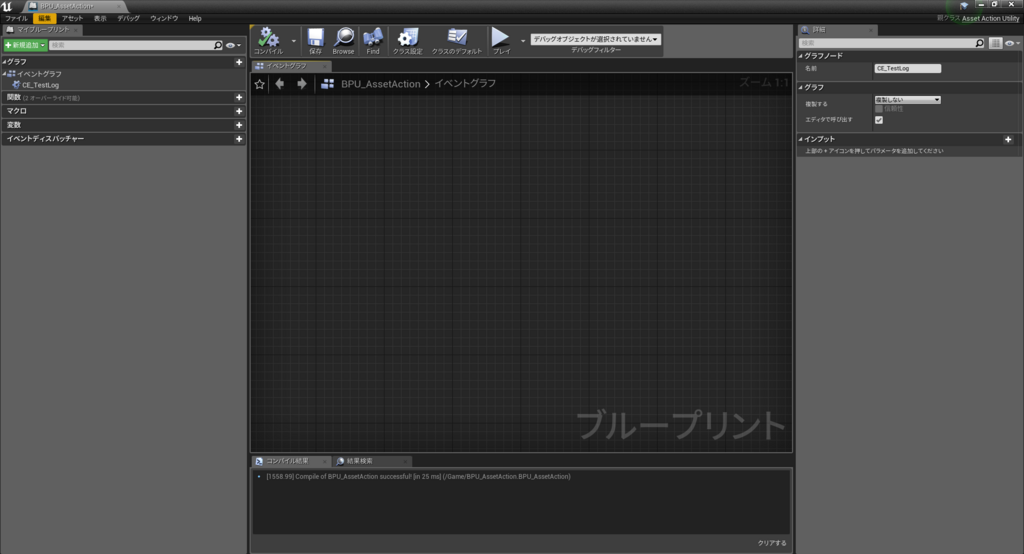Open the デバッグ menu
The image size is (1024, 554).
tap(128, 18)
